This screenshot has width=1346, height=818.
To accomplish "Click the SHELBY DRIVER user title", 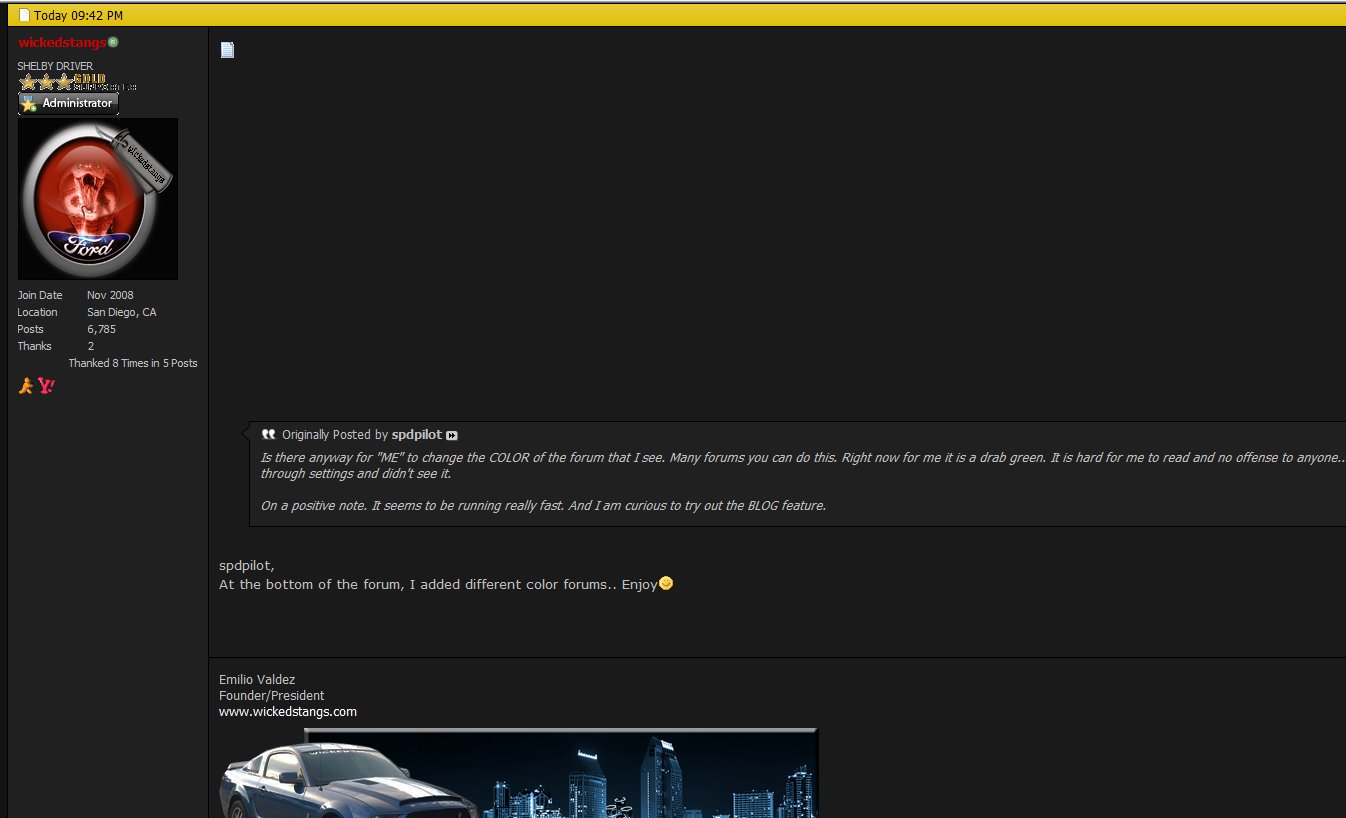I will coord(55,66).
